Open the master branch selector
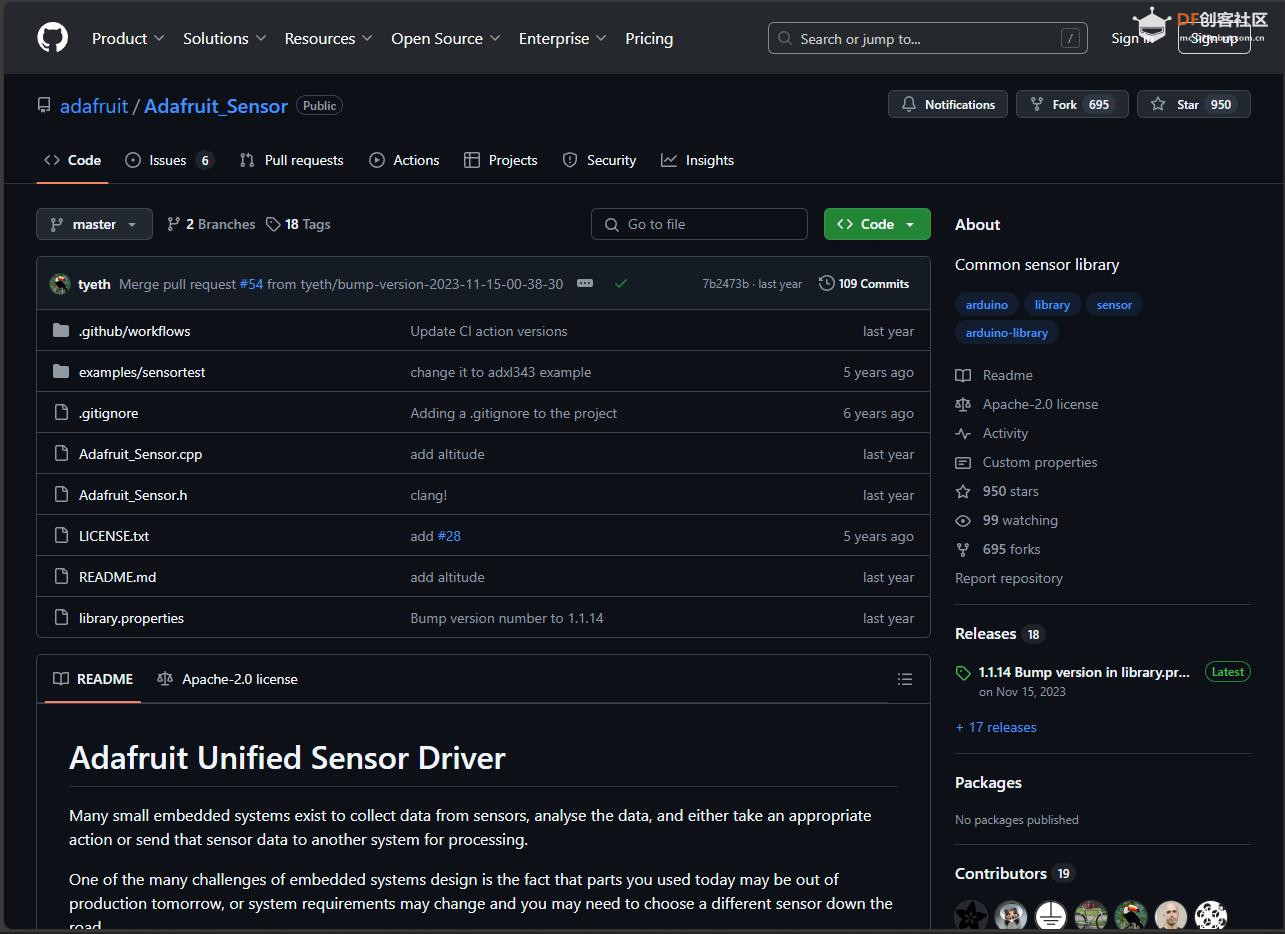Screen dimensions: 1285x934 pos(94,224)
